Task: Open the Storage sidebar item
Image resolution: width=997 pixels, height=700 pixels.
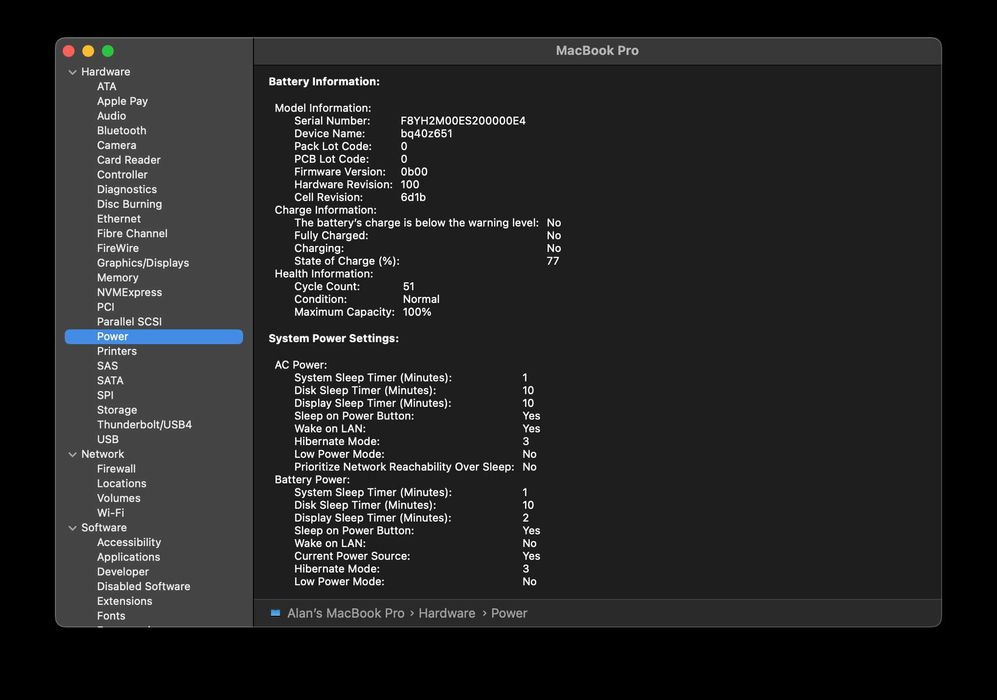Action: click(x=117, y=410)
